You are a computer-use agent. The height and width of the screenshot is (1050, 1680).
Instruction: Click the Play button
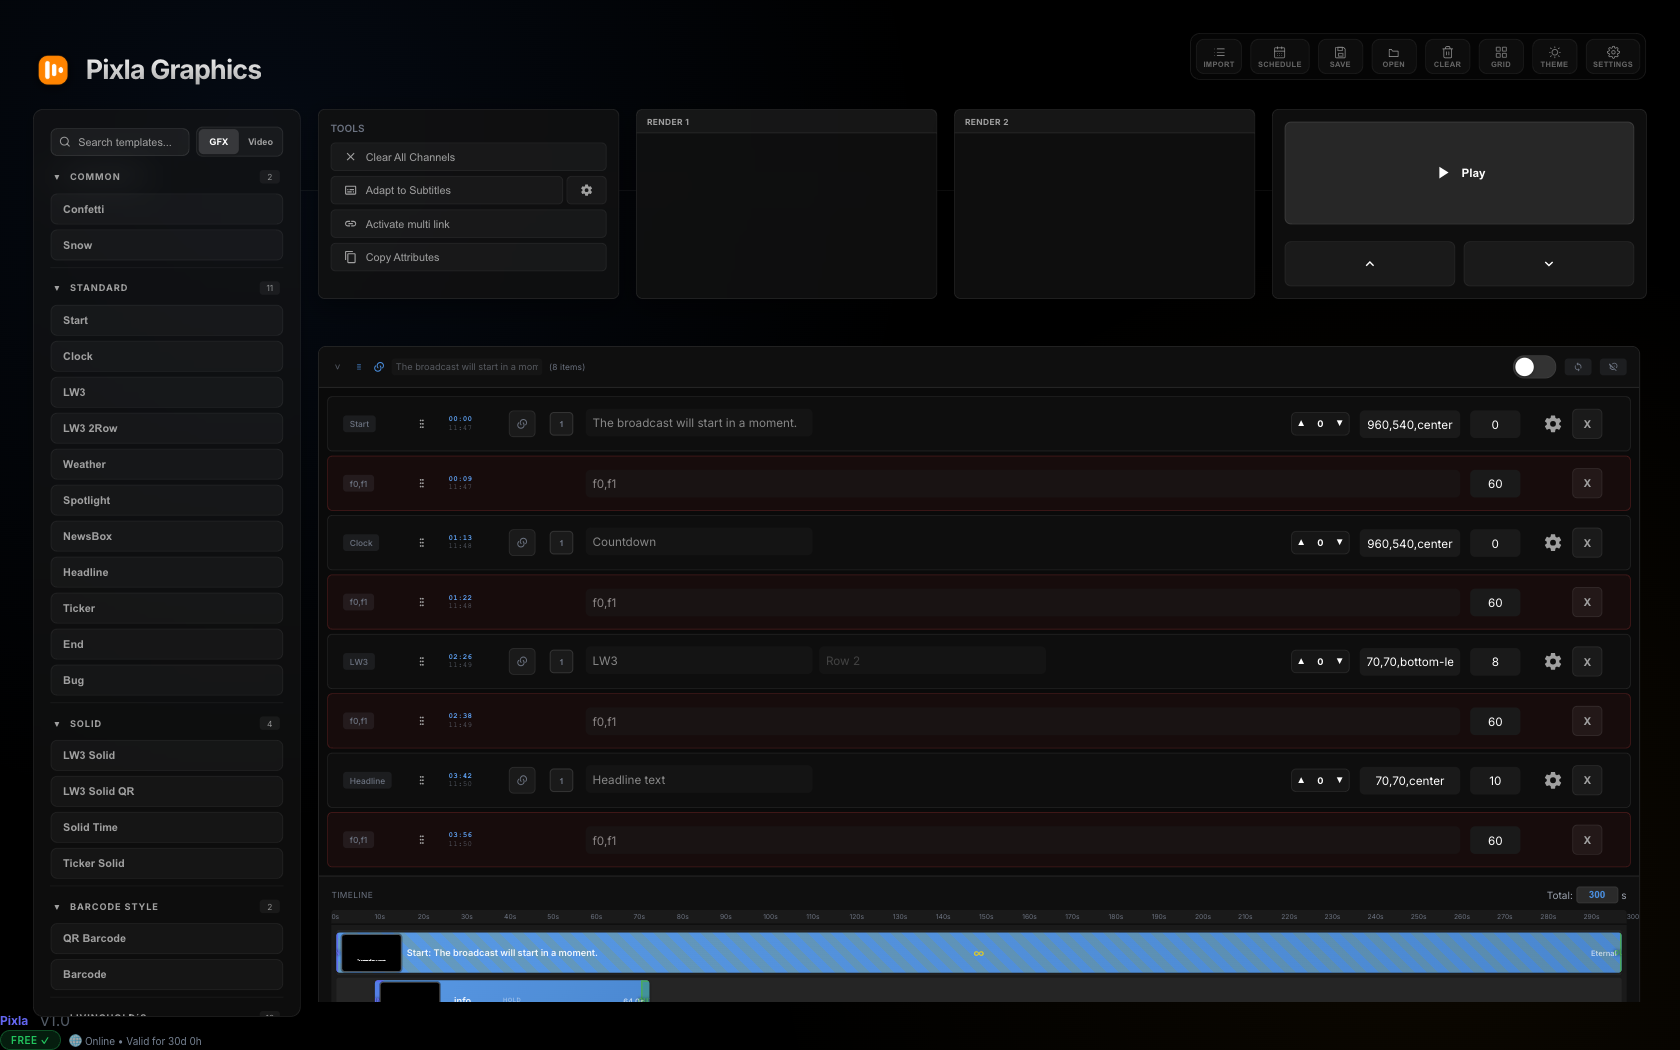click(x=1459, y=173)
